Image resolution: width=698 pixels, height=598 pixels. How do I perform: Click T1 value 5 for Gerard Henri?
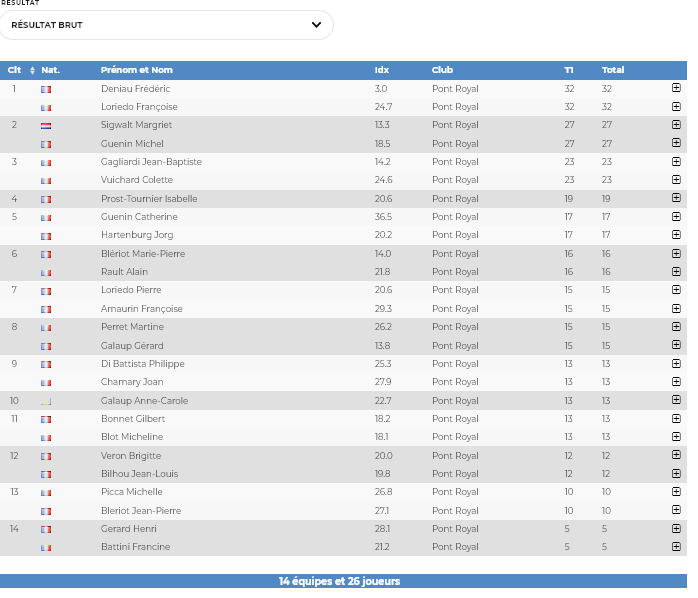pyautogui.click(x=567, y=529)
